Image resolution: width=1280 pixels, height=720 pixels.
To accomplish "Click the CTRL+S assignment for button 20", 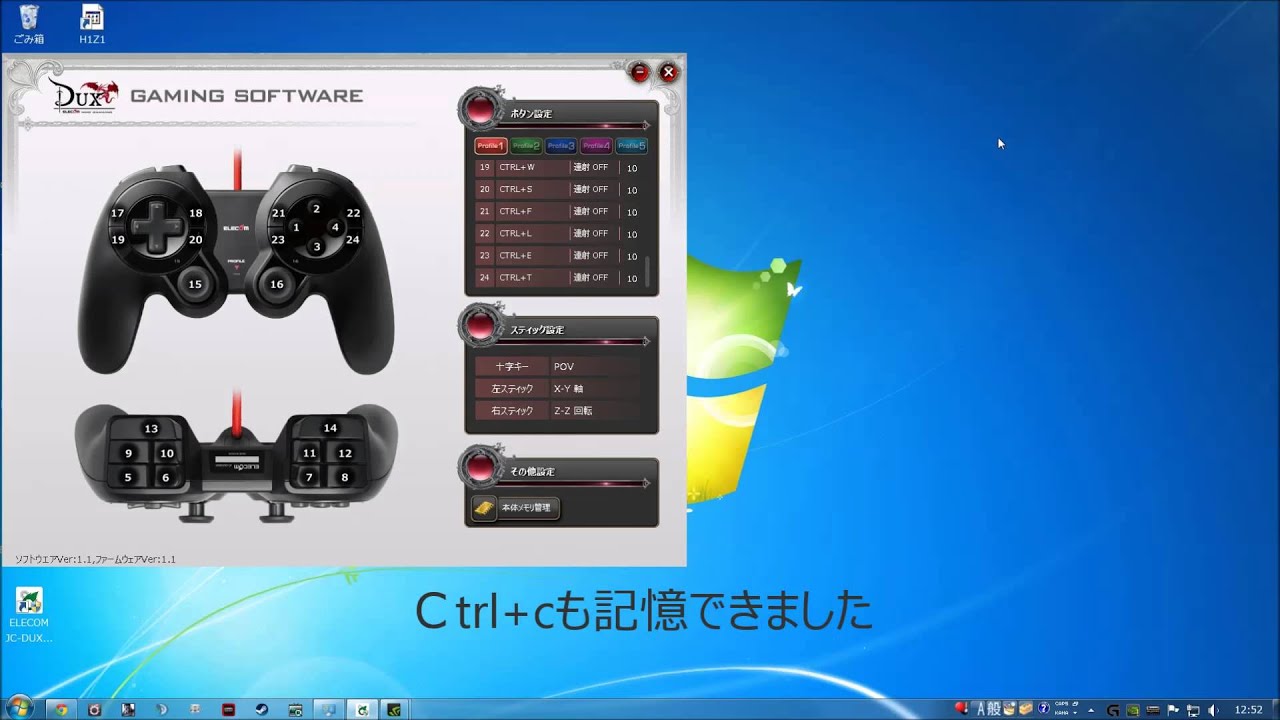I will pos(531,189).
